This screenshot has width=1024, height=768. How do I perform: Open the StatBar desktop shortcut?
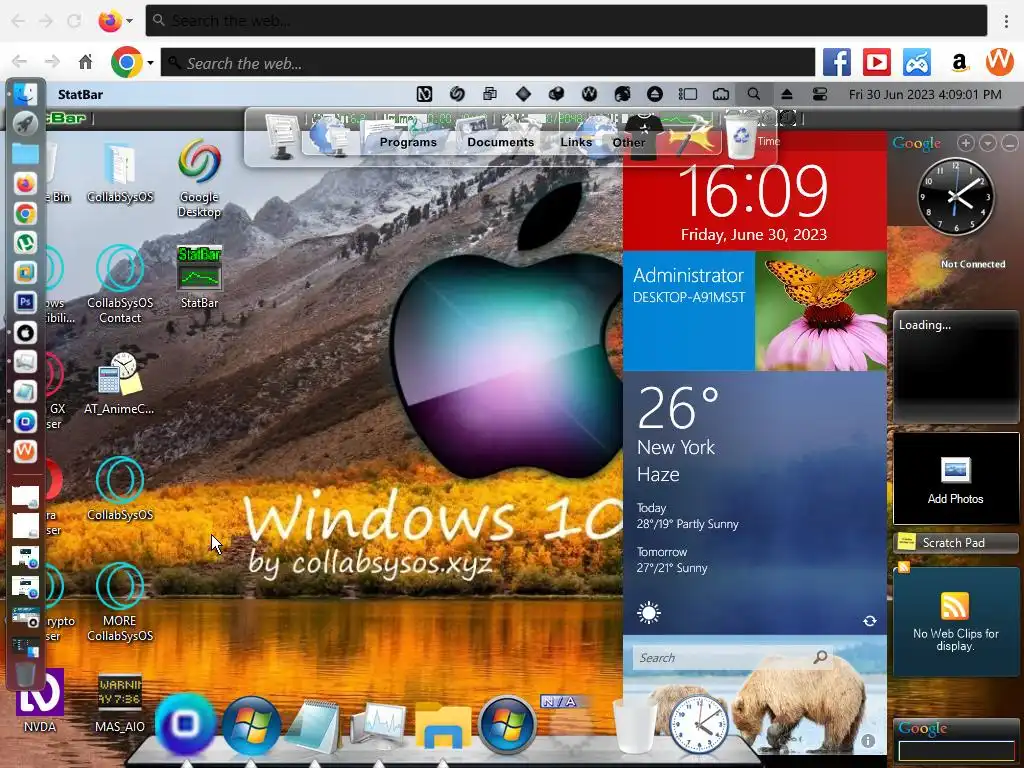tap(199, 277)
